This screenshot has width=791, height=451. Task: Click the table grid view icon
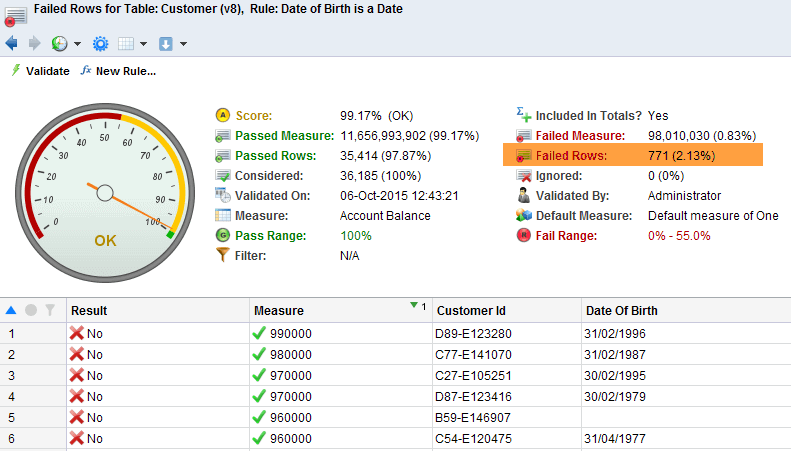coord(126,44)
